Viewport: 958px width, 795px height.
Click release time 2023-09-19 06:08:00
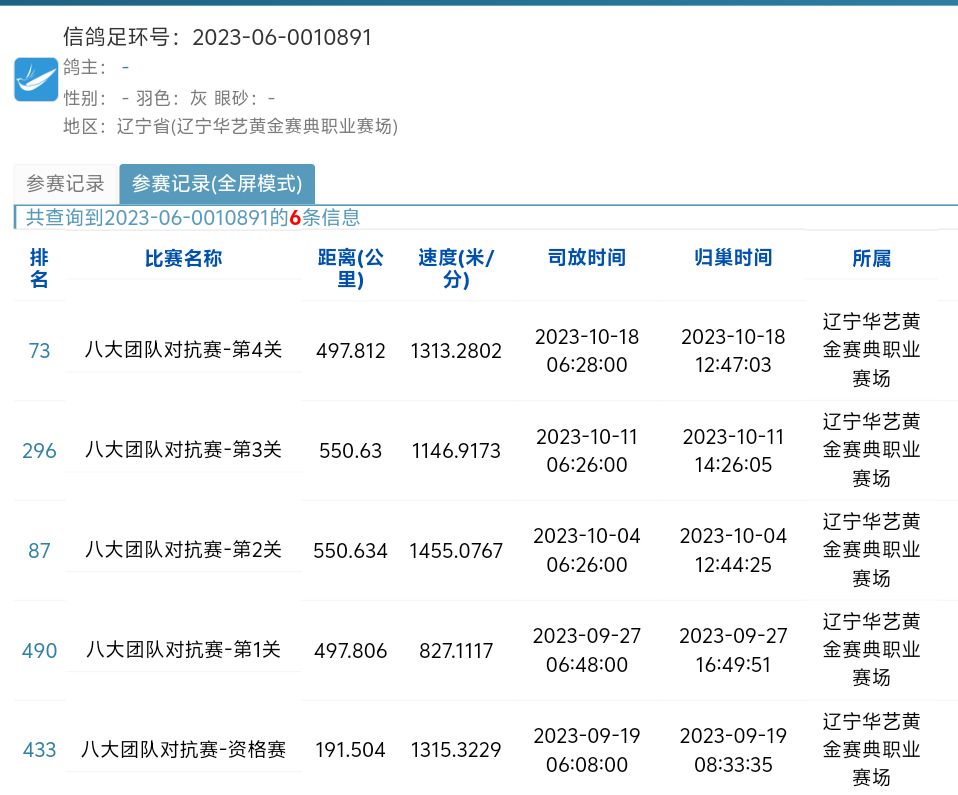587,750
